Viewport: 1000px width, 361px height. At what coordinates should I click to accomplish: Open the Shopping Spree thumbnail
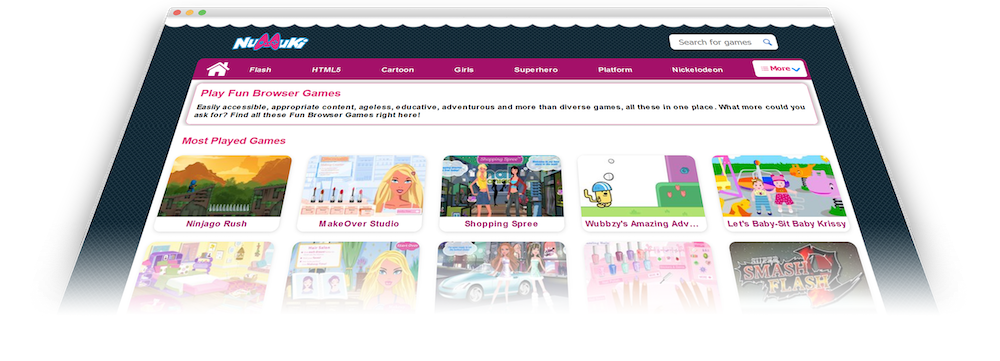point(502,186)
